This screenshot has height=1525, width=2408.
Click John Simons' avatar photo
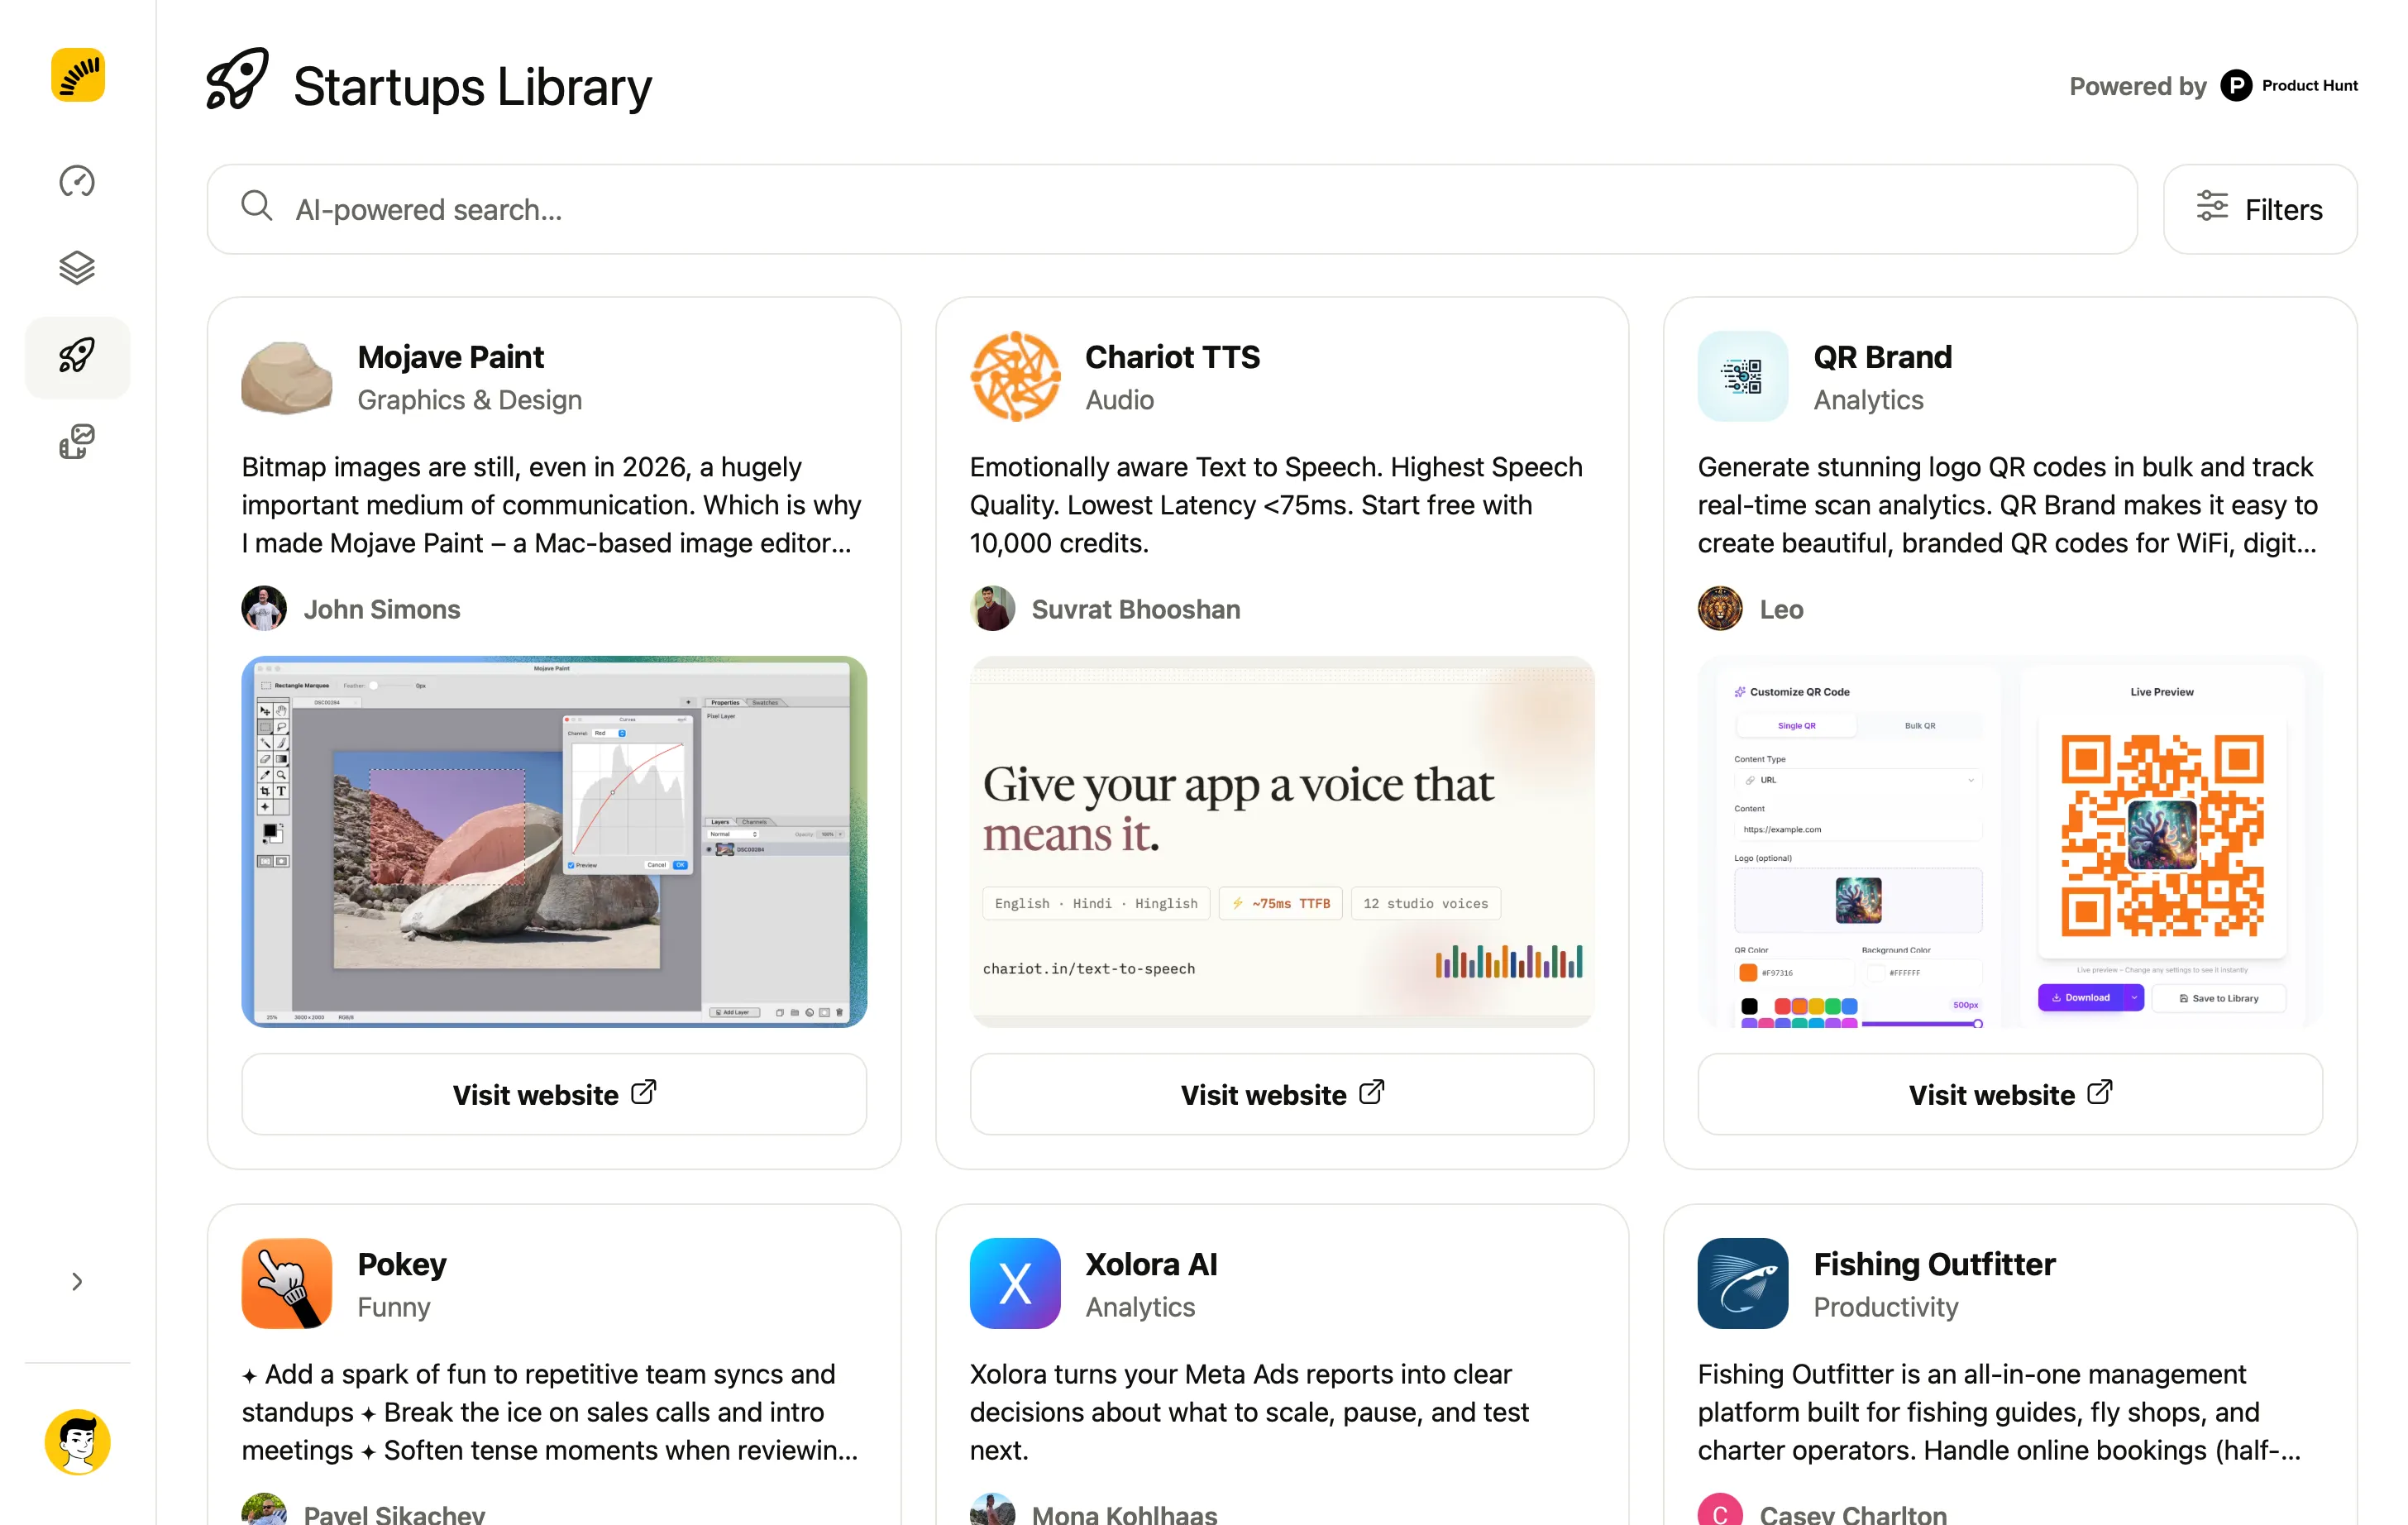[x=264, y=609]
